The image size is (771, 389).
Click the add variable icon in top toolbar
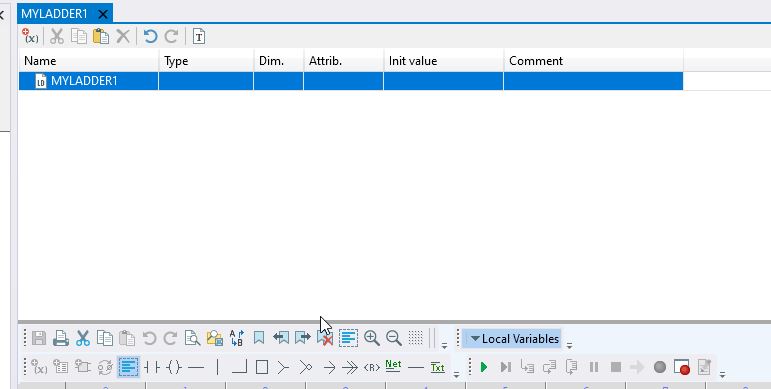pyautogui.click(x=30, y=36)
